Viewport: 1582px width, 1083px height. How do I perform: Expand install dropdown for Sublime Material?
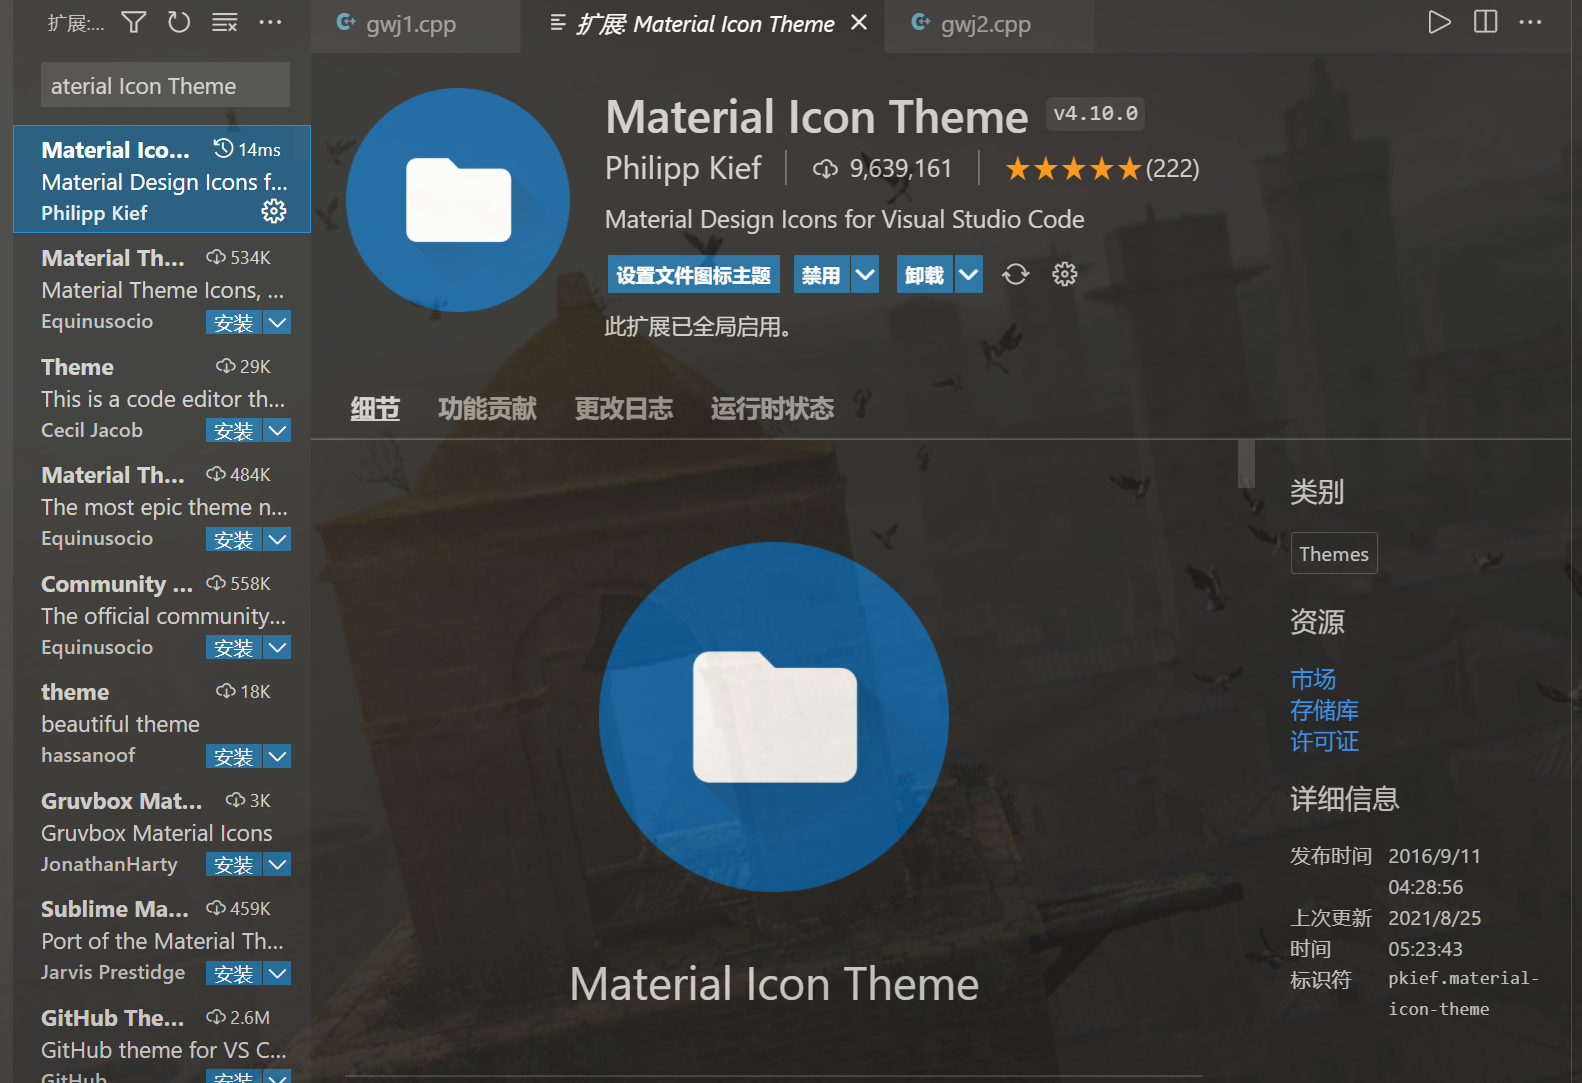tap(278, 973)
